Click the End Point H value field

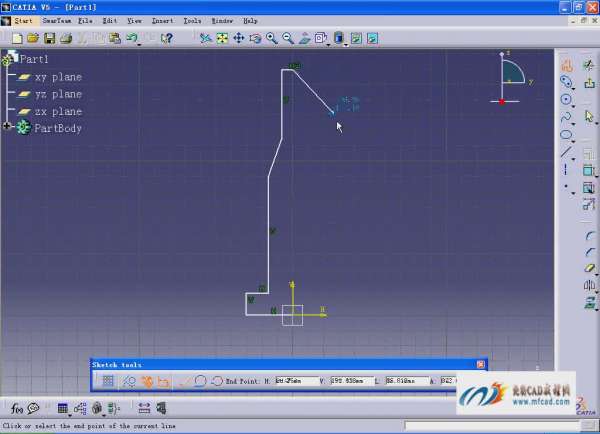(x=293, y=381)
